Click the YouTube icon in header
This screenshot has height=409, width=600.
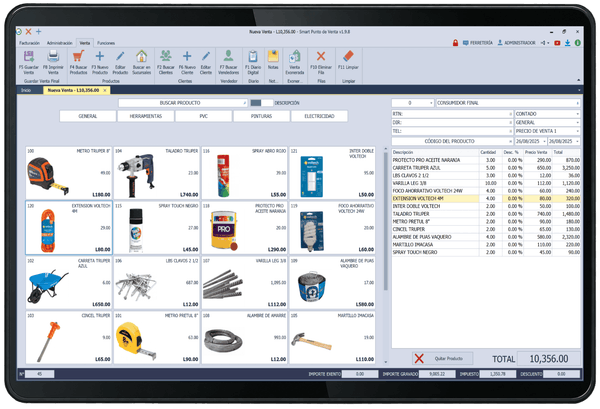point(557,43)
